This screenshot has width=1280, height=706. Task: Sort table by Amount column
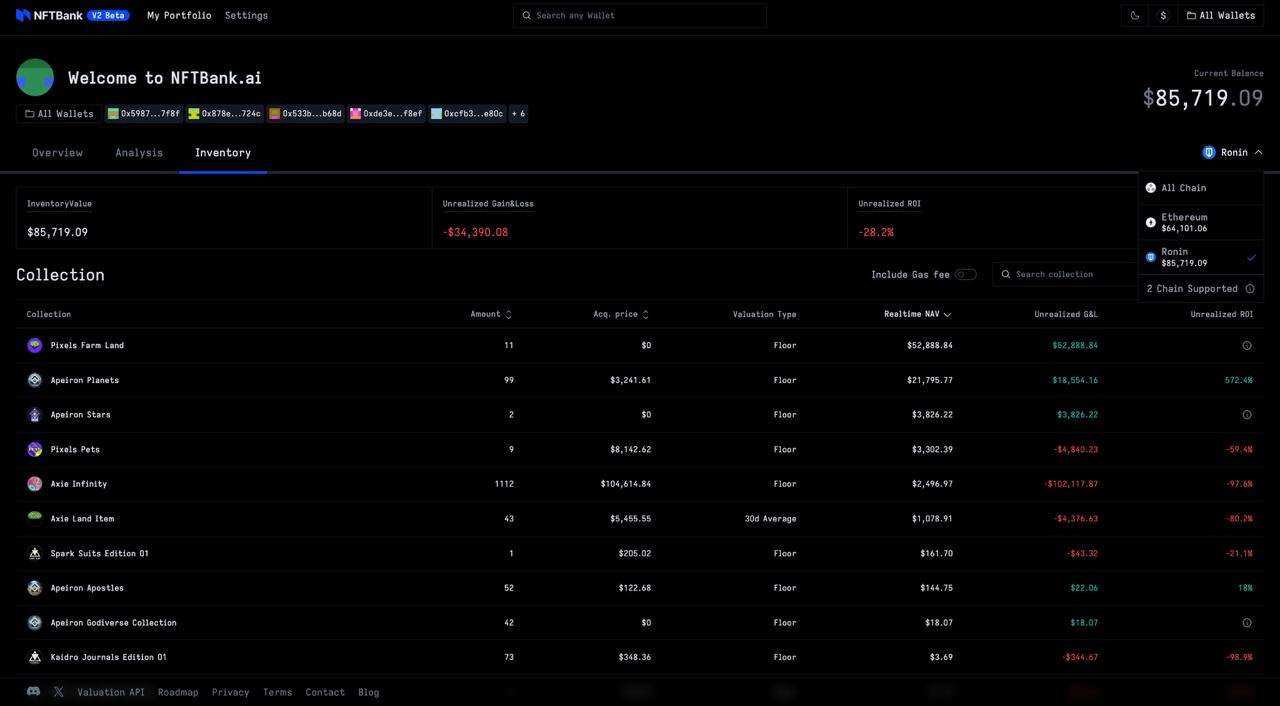click(491, 314)
